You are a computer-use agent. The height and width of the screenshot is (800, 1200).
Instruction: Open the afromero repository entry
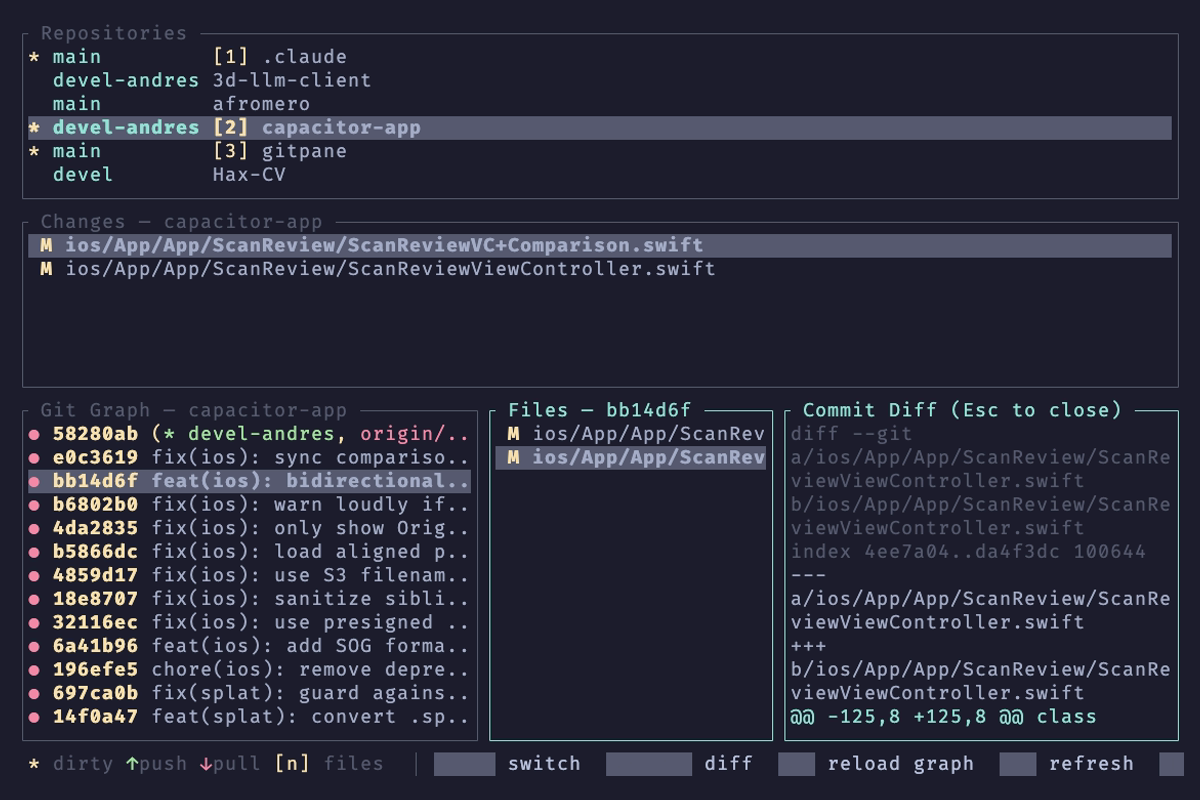(261, 104)
